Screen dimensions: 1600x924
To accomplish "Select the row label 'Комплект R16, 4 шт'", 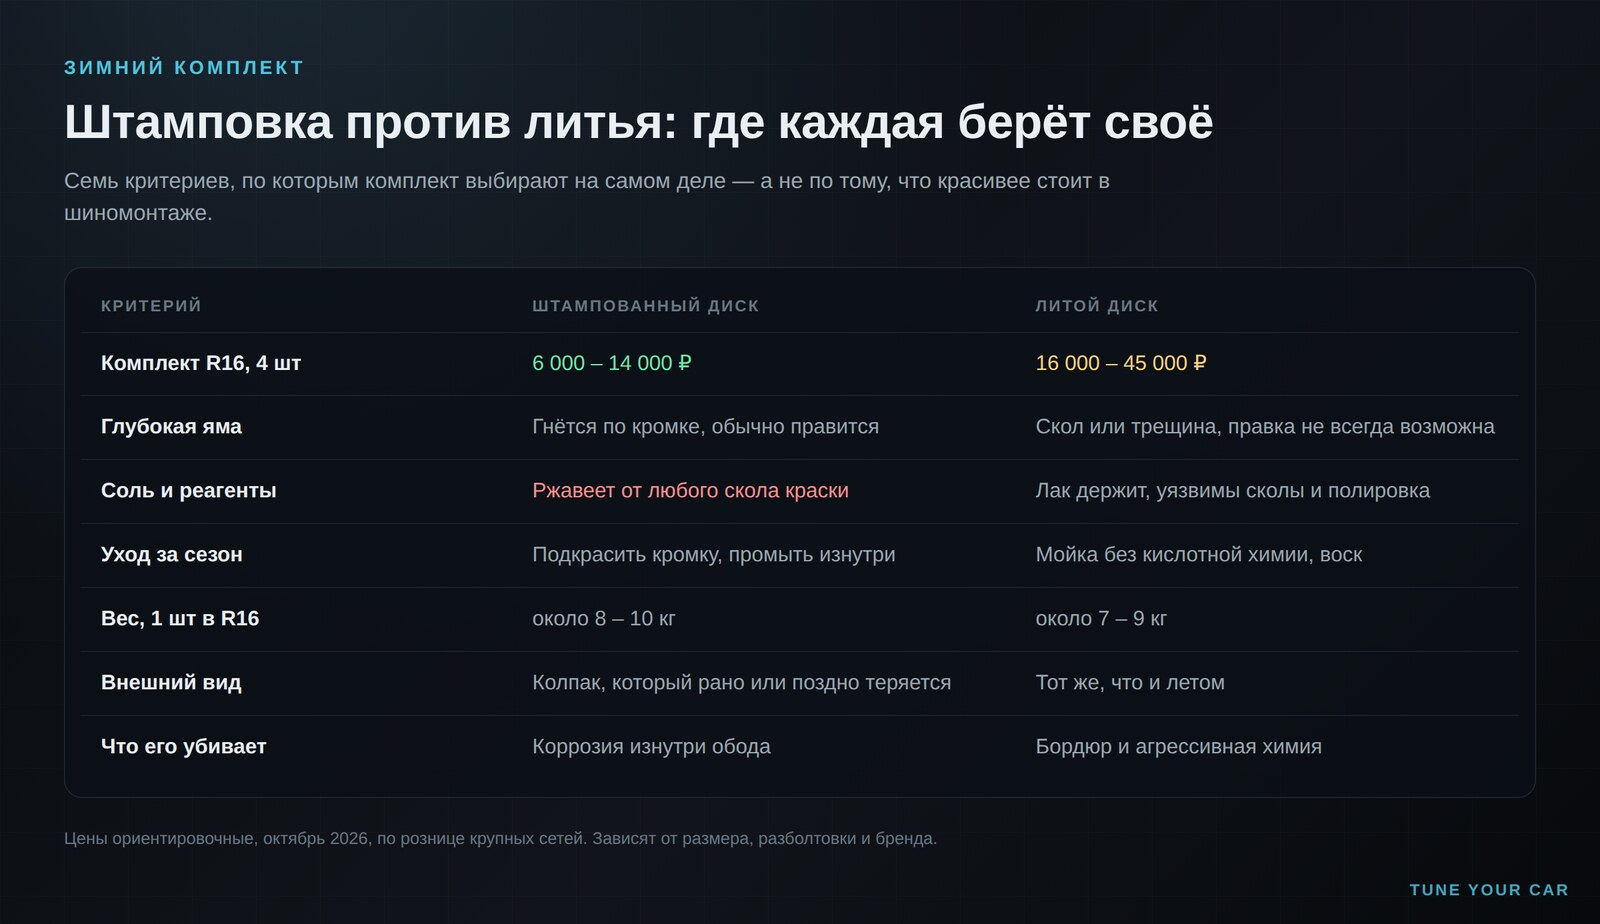I will coord(201,363).
